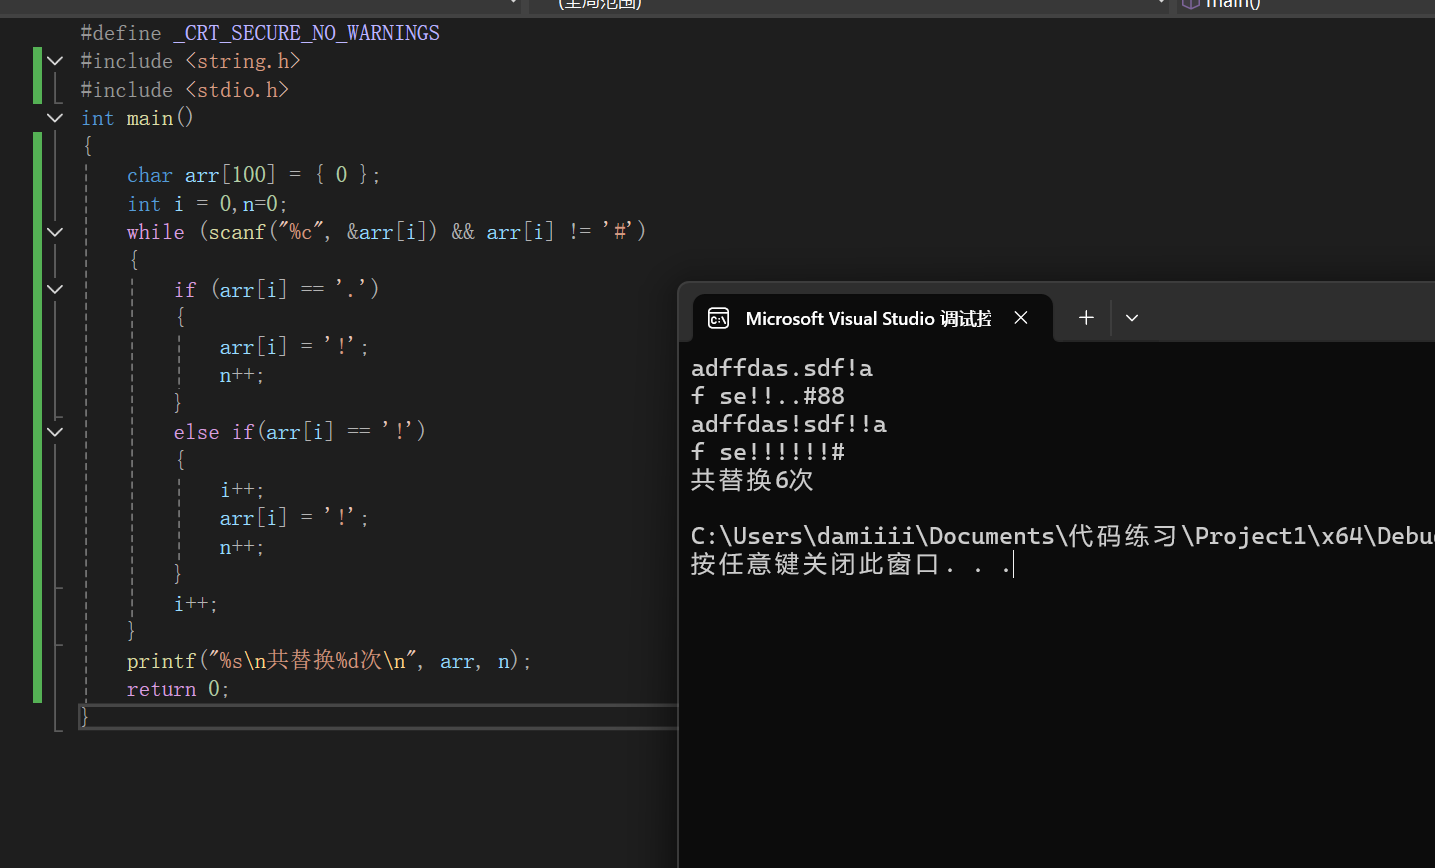Click i++; inside the else if block
Screen dimensions: 1435x868
click(x=242, y=490)
